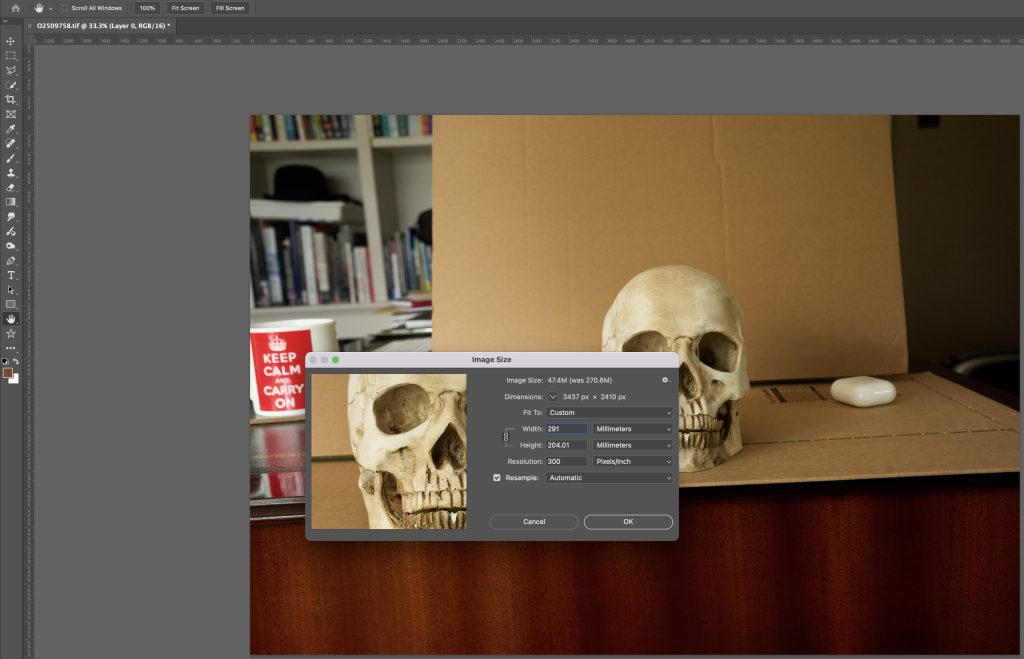Select the Move tool
This screenshot has width=1024, height=659.
[x=11, y=41]
